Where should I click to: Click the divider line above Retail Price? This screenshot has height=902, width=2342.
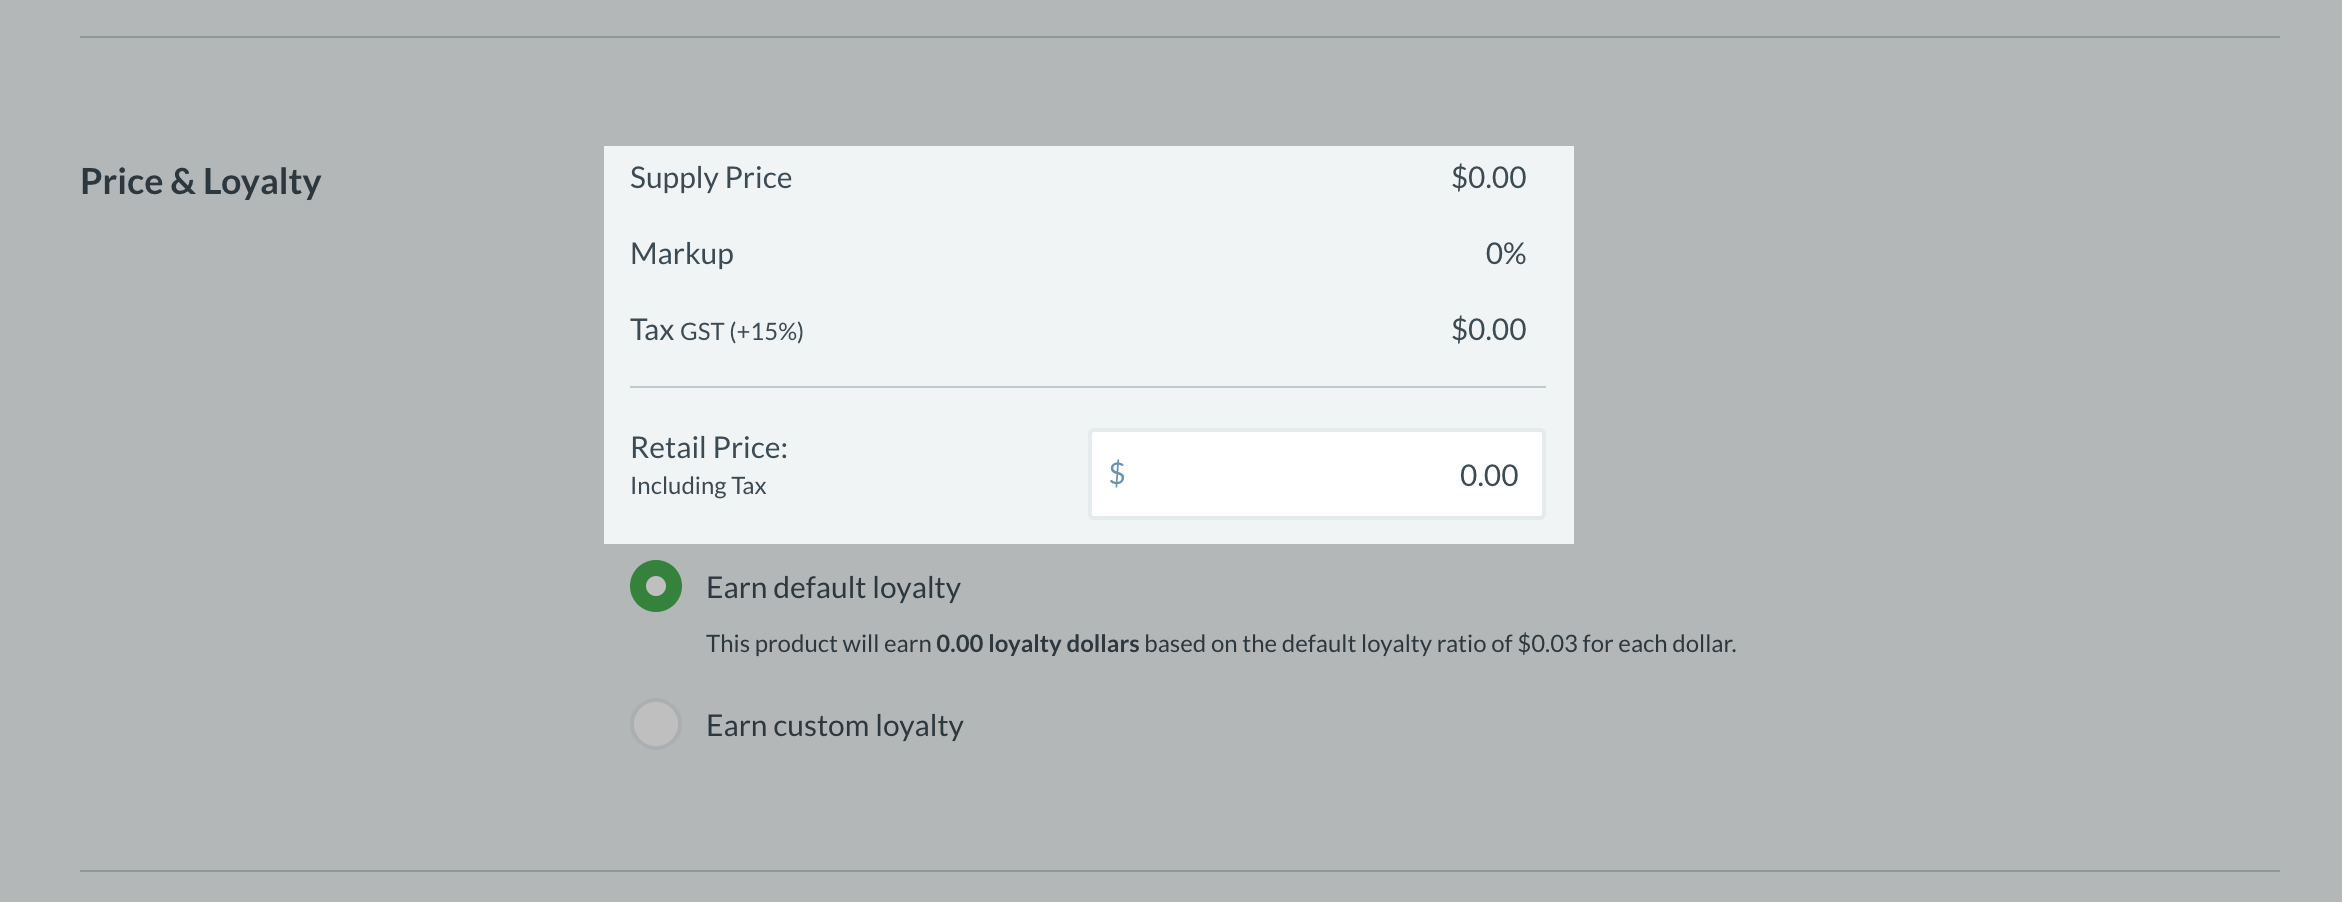pos(1087,387)
